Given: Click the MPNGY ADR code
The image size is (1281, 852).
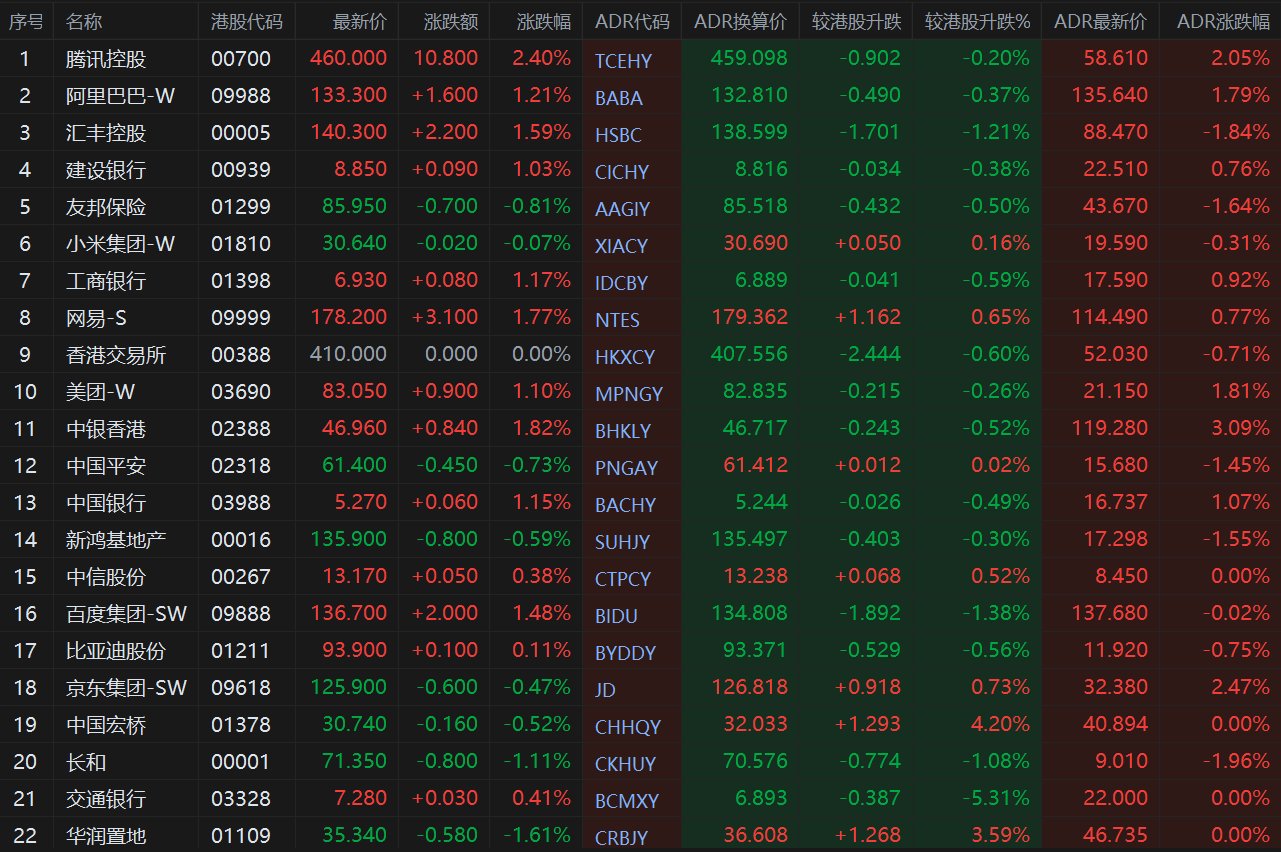Looking at the screenshot, I should (629, 395).
